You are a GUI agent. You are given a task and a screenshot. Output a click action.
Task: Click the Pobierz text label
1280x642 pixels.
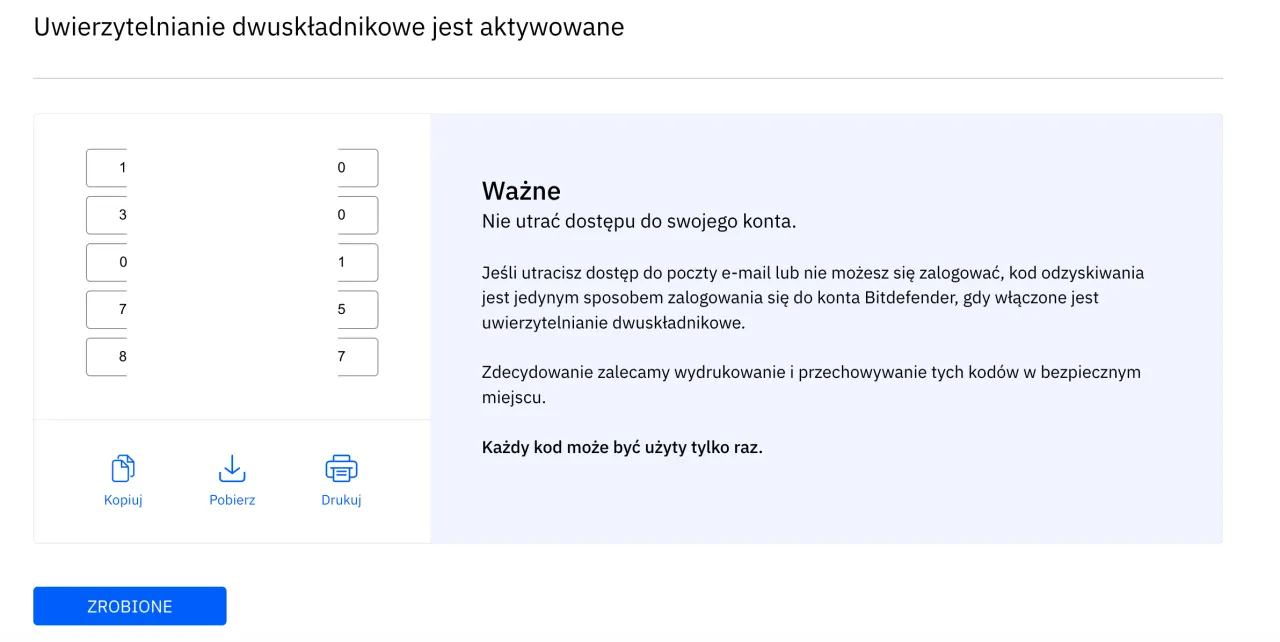(232, 500)
